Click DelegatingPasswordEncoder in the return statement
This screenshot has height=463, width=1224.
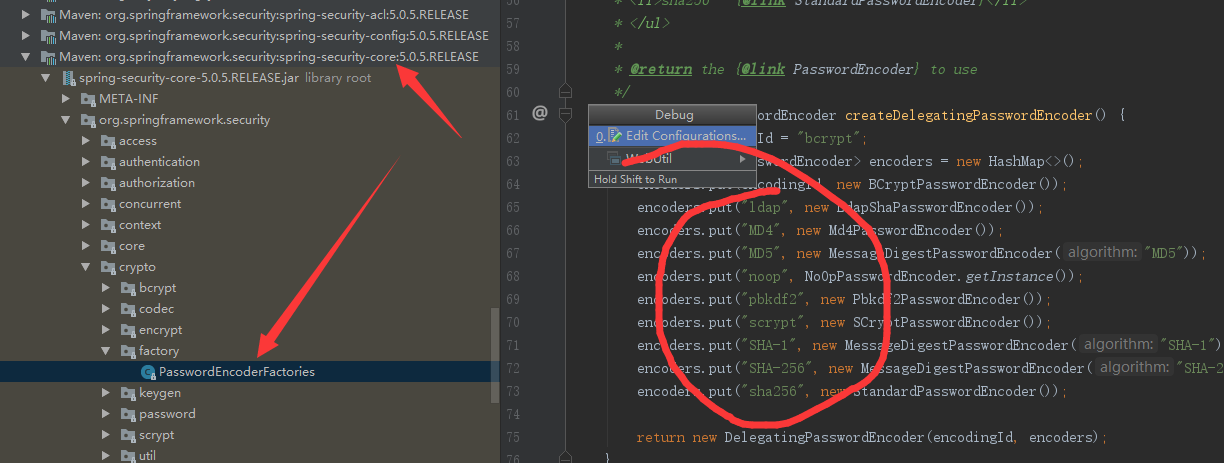pos(824,437)
